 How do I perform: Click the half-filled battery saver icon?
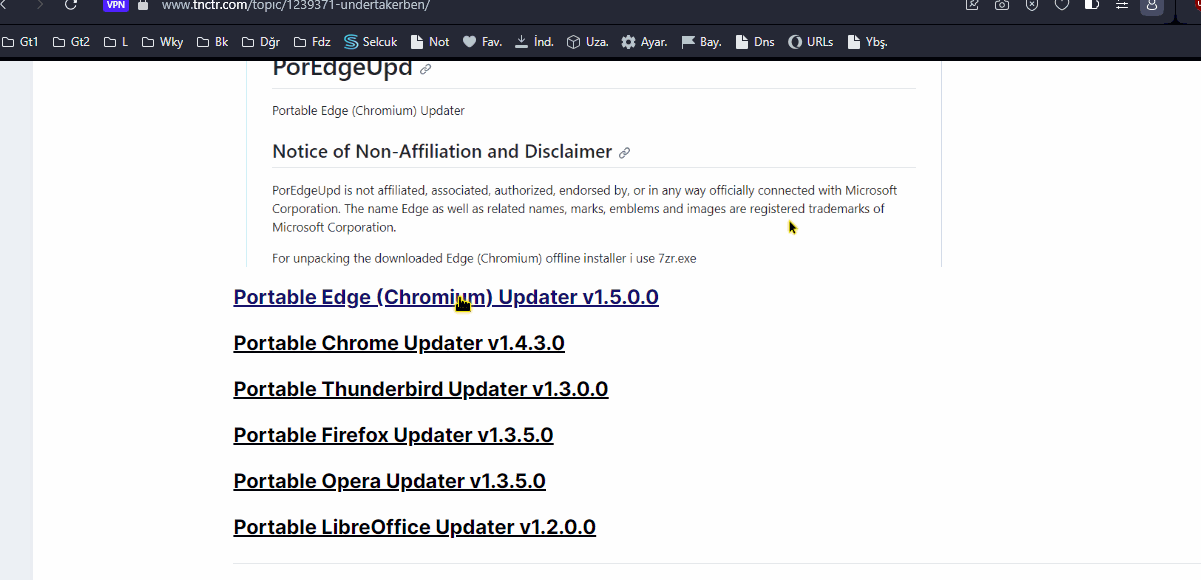tap(1092, 5)
